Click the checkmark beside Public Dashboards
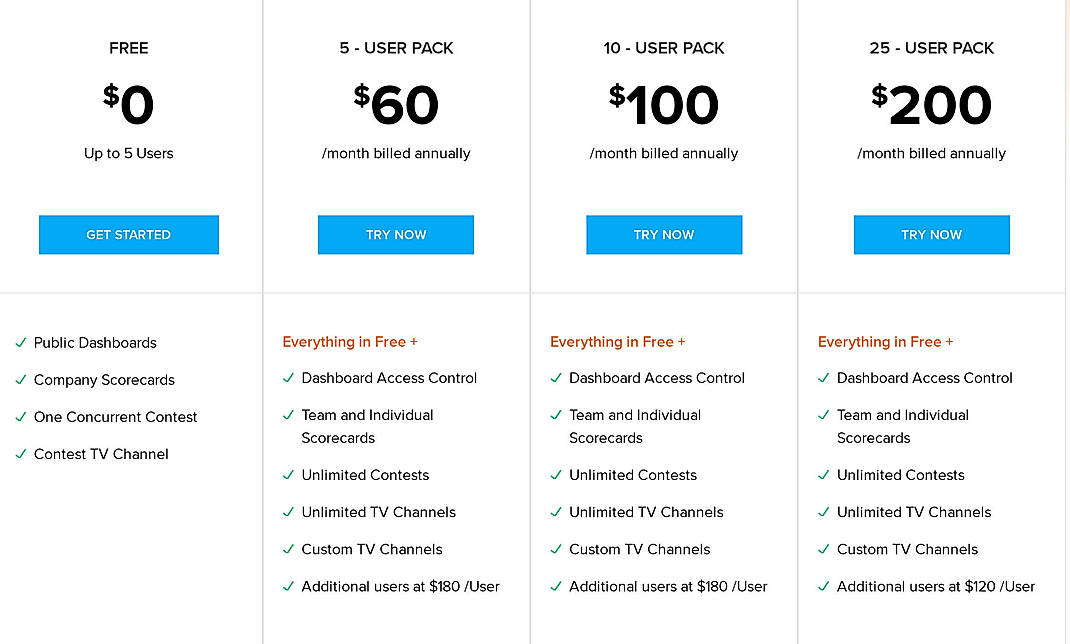 pyautogui.click(x=20, y=343)
